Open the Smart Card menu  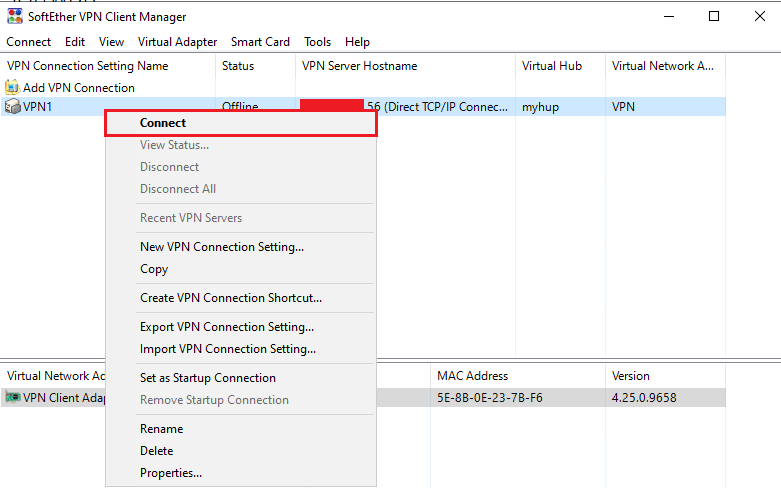pos(260,42)
